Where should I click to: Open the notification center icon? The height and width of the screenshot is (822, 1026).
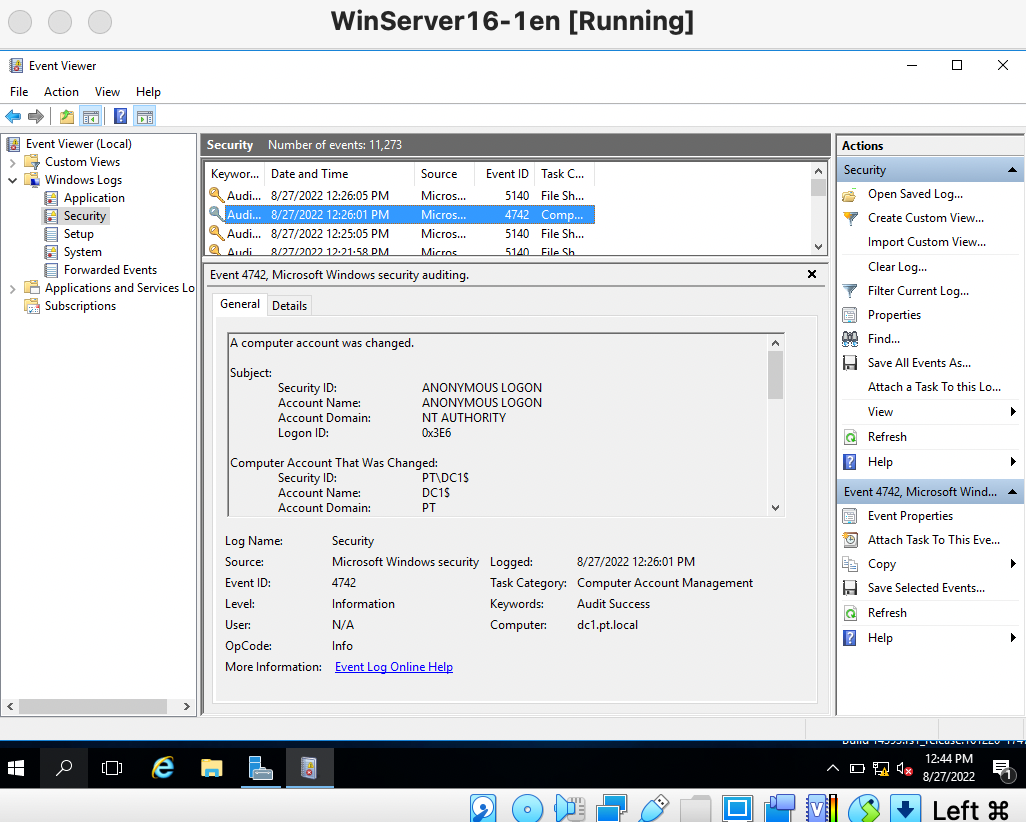1002,768
